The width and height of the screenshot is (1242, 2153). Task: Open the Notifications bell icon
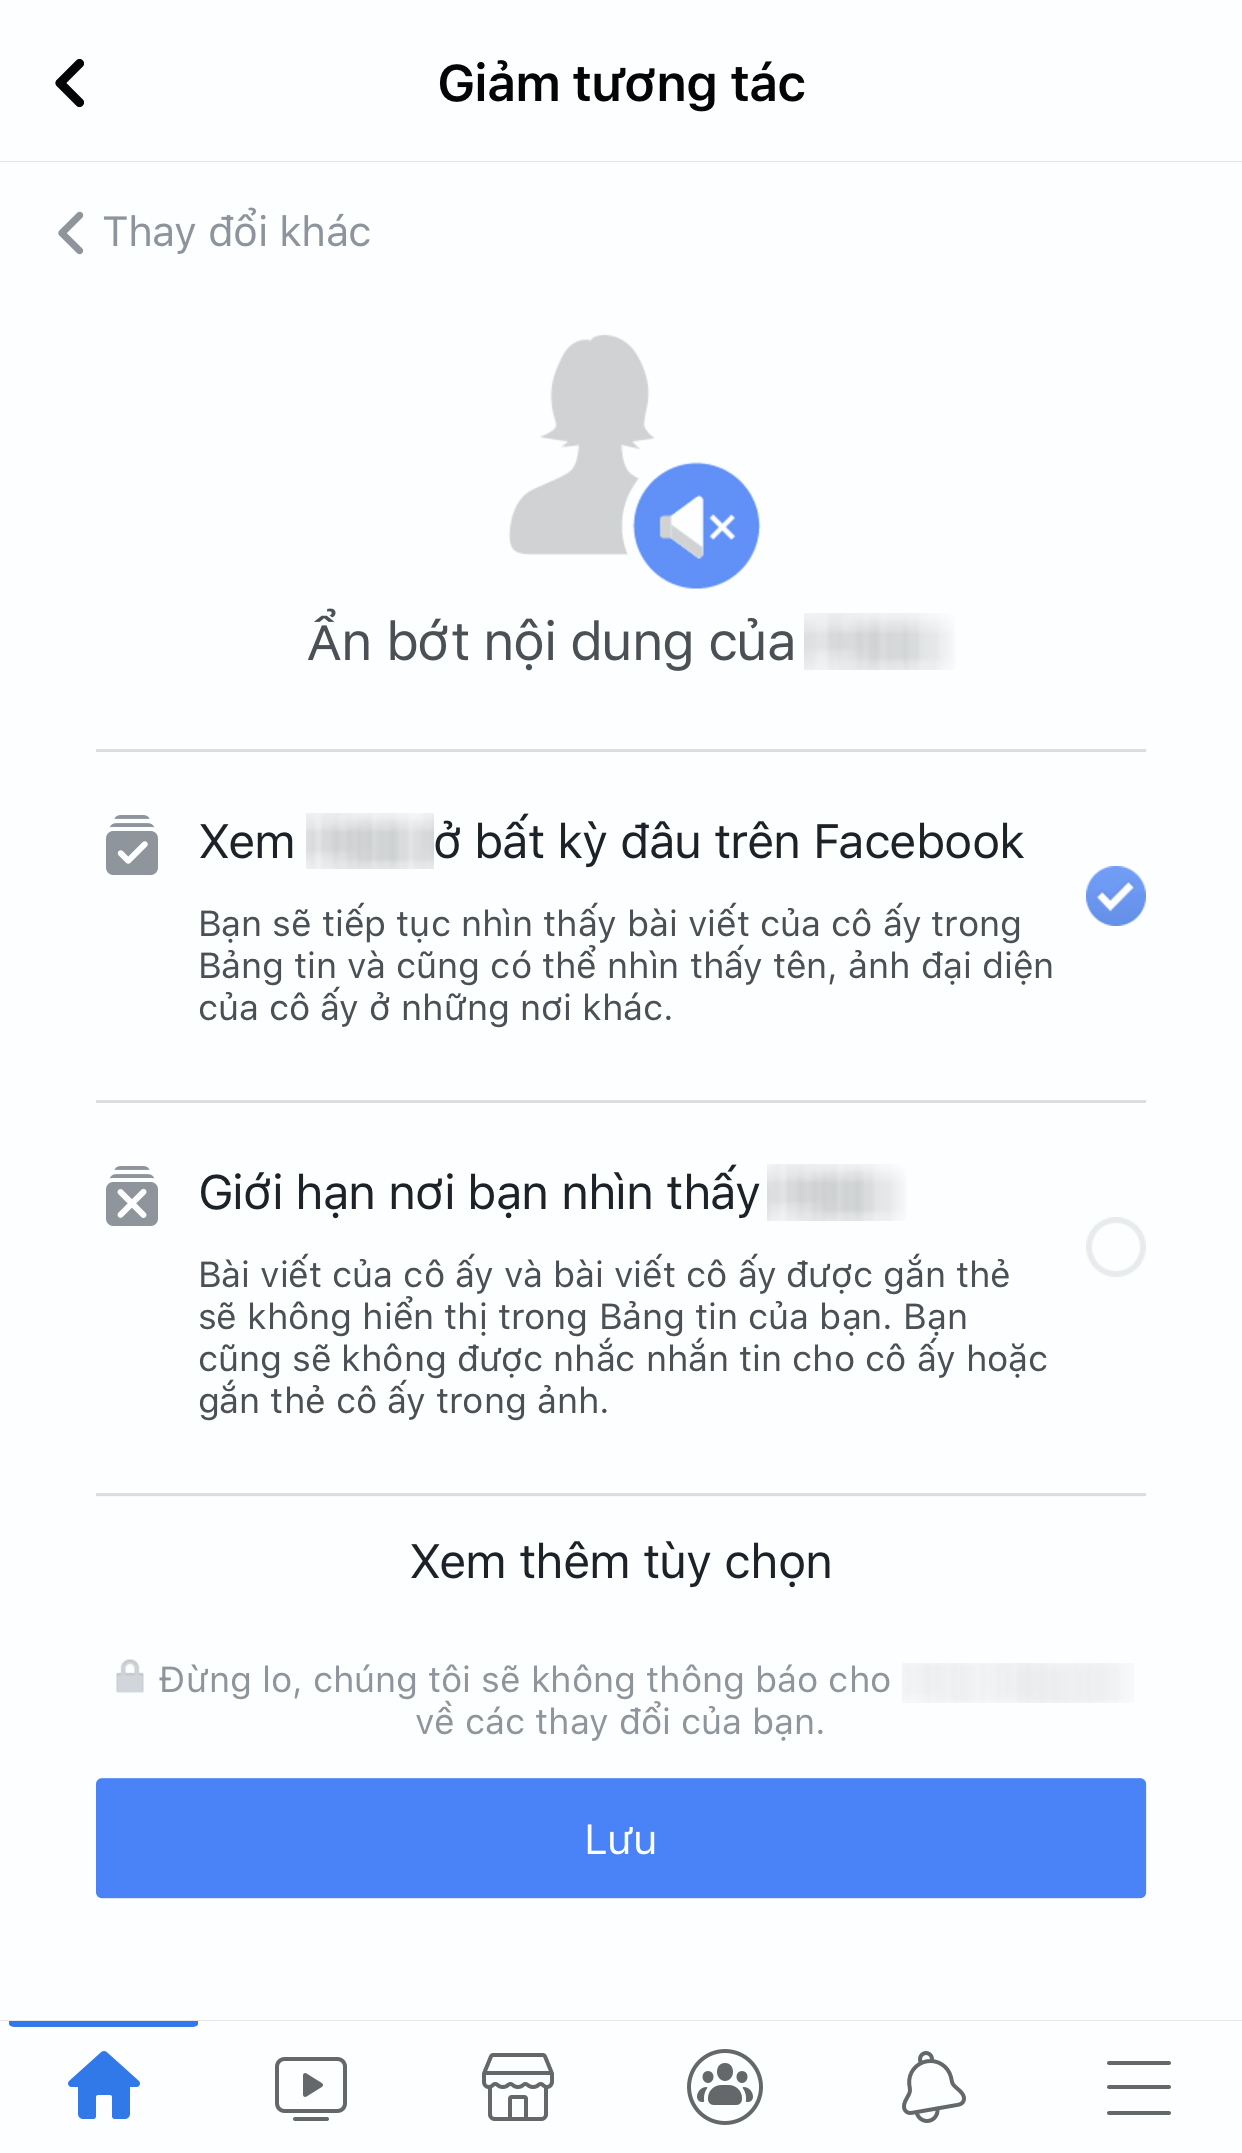point(933,2087)
